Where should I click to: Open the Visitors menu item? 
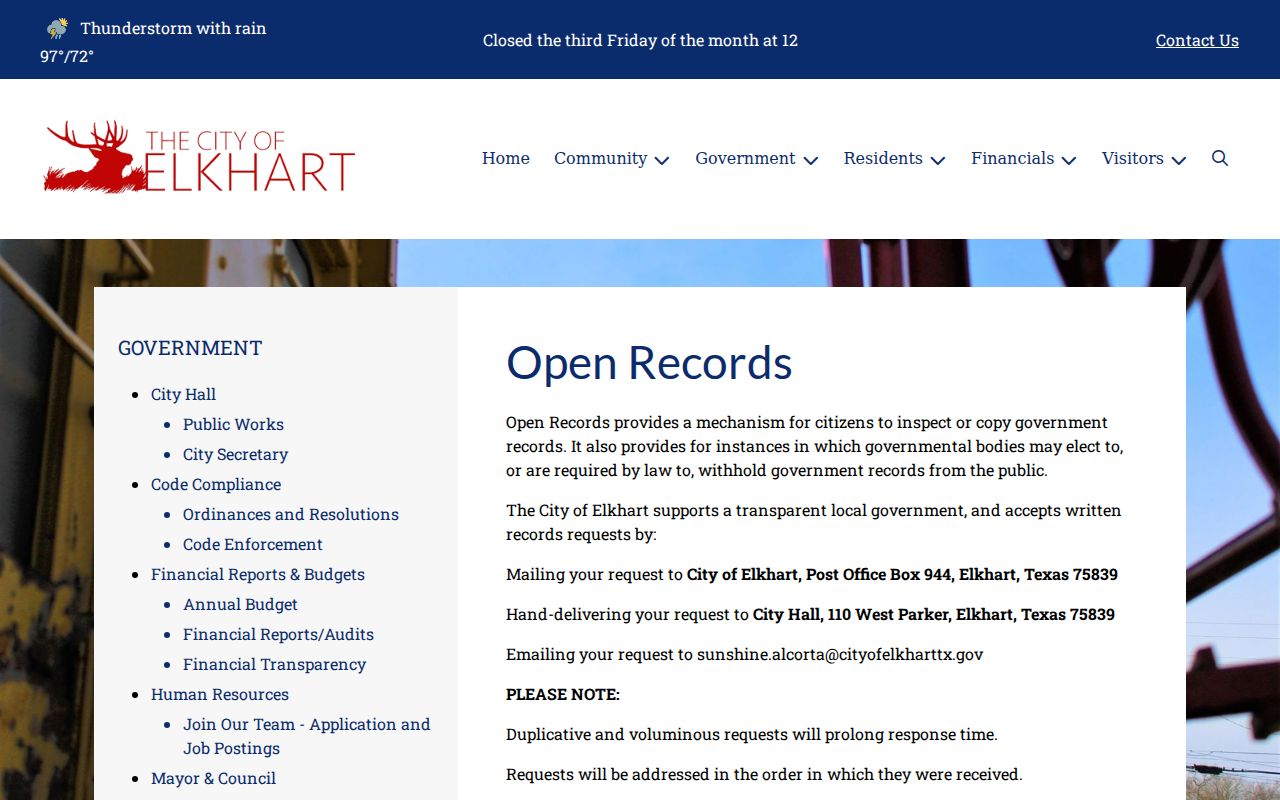(1133, 158)
